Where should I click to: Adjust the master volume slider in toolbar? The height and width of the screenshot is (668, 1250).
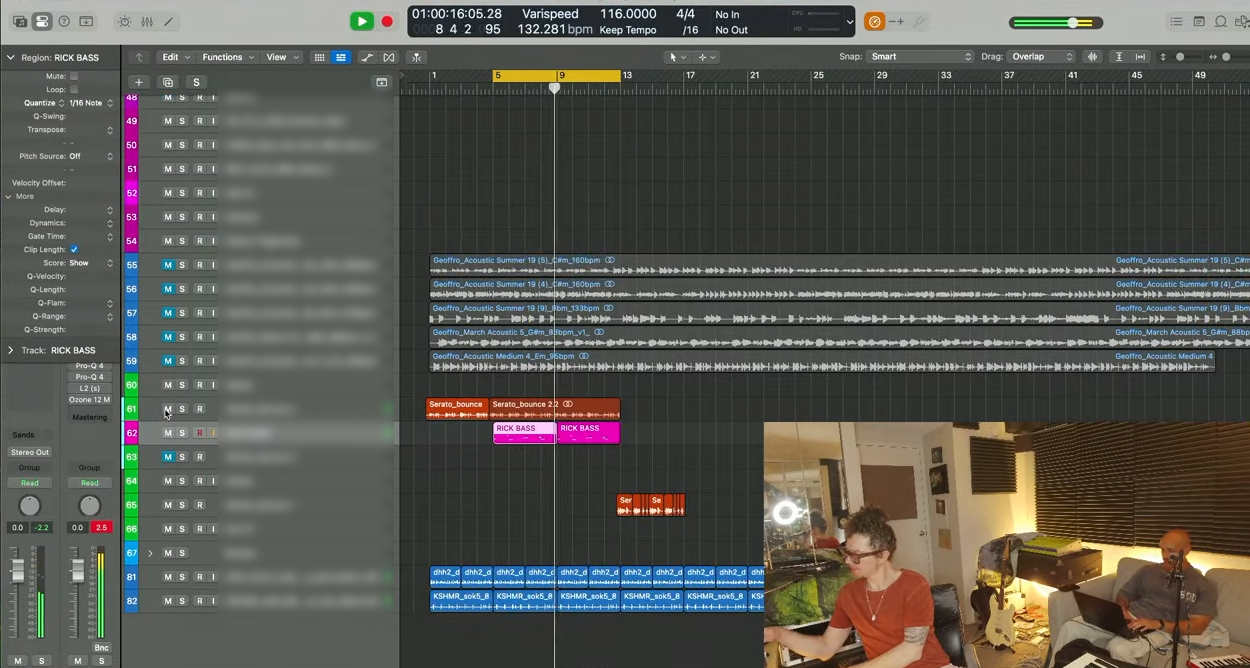[x=1056, y=22]
